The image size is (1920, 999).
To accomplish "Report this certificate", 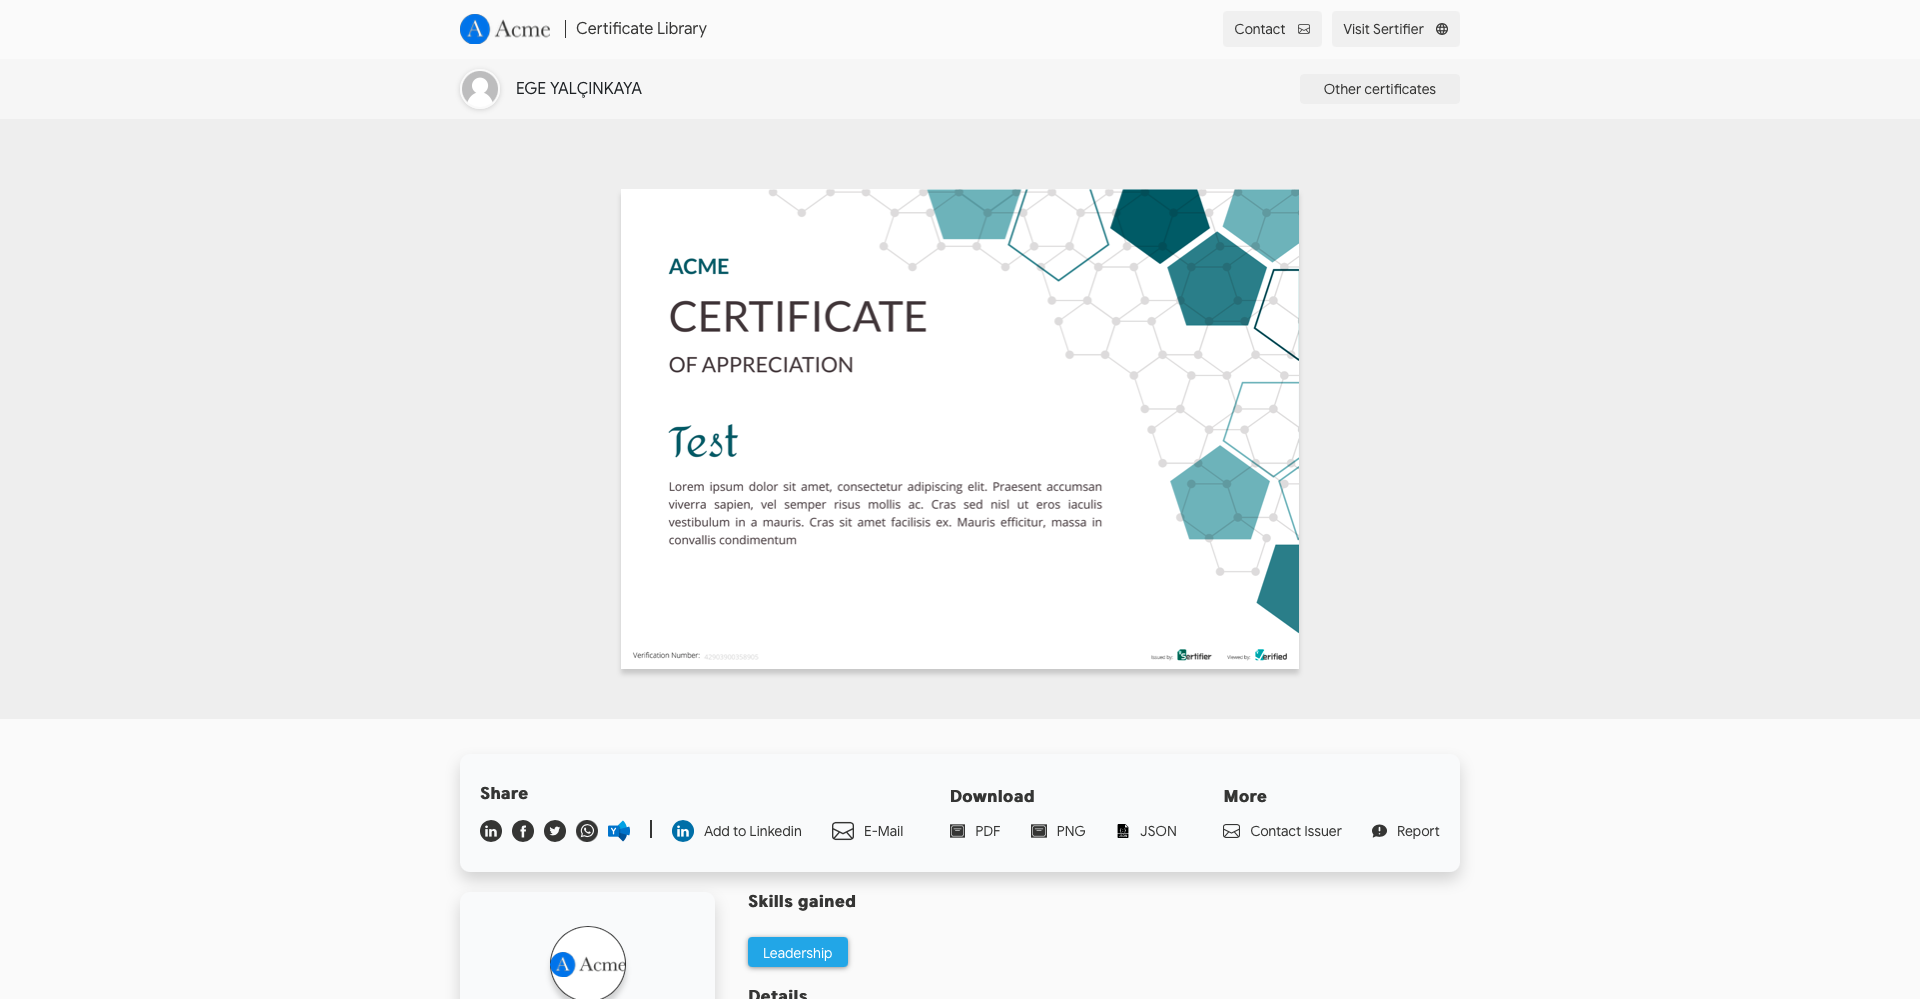I will 1405,831.
